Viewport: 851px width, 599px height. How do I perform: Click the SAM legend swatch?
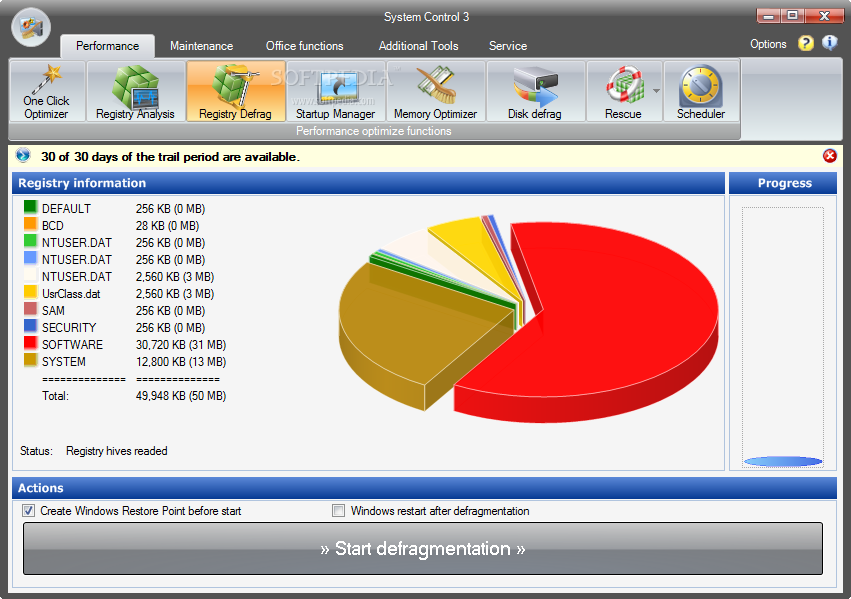30,310
